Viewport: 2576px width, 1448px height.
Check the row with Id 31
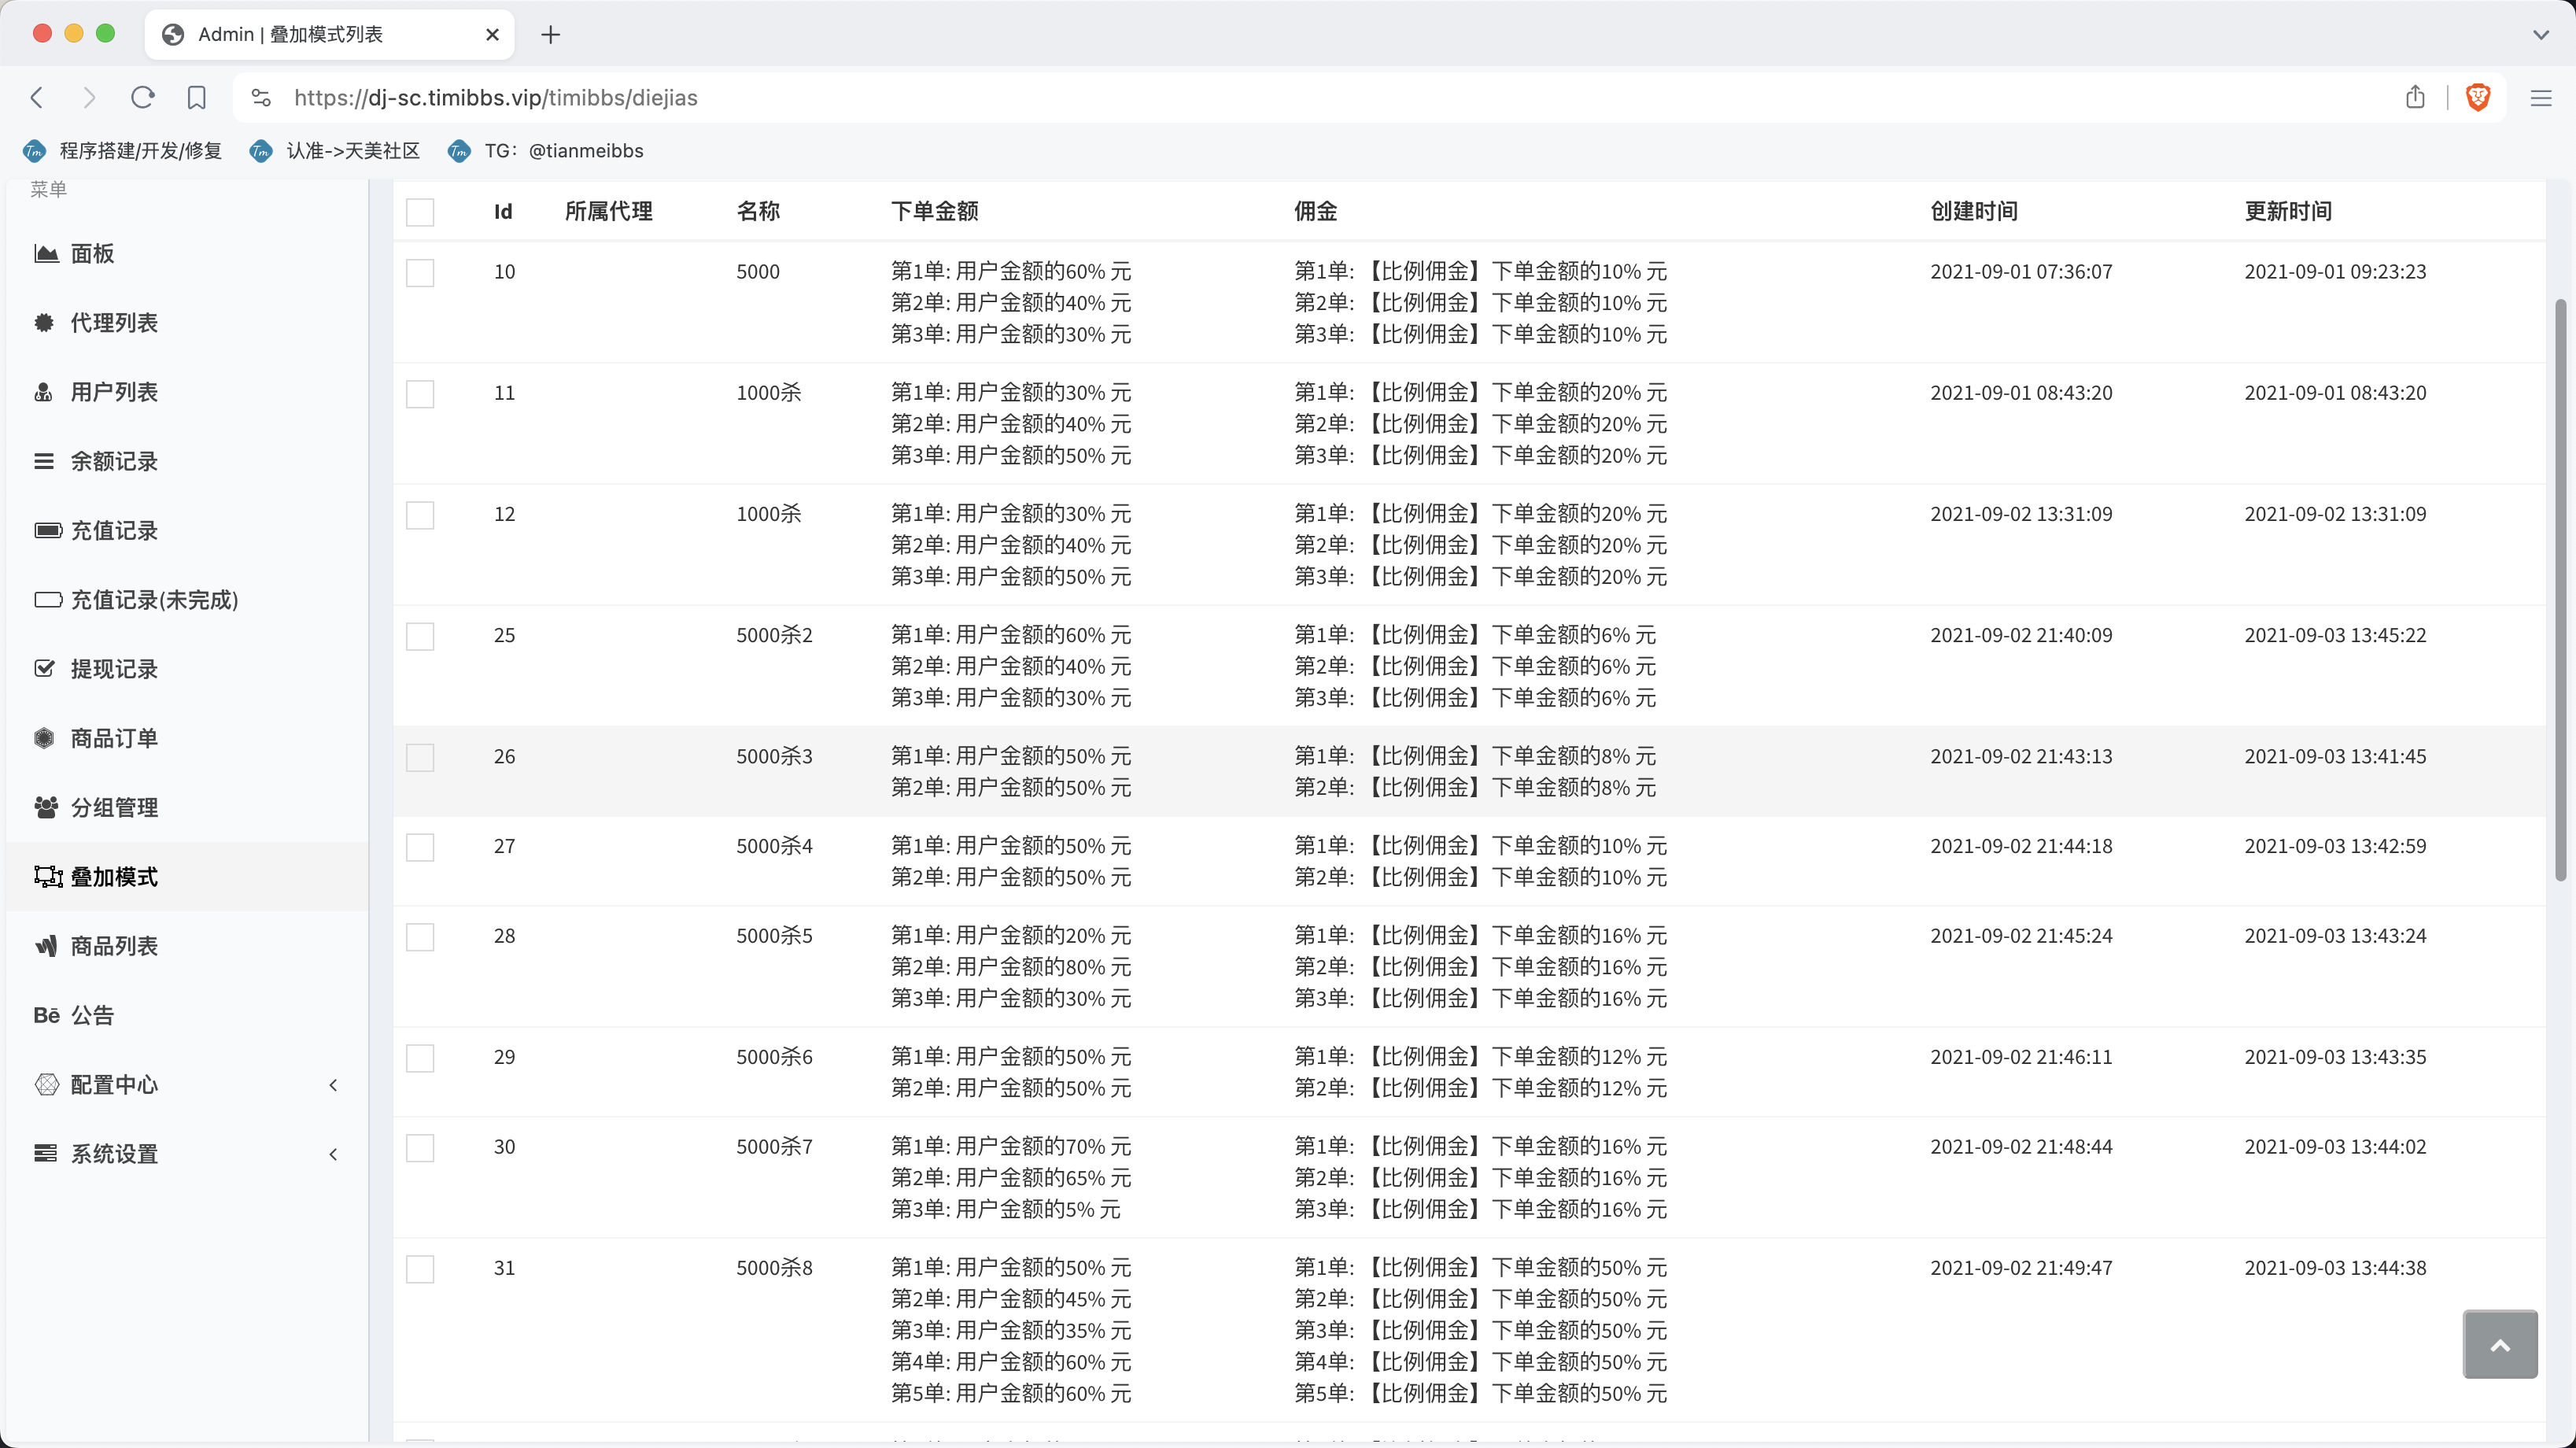(x=420, y=1269)
